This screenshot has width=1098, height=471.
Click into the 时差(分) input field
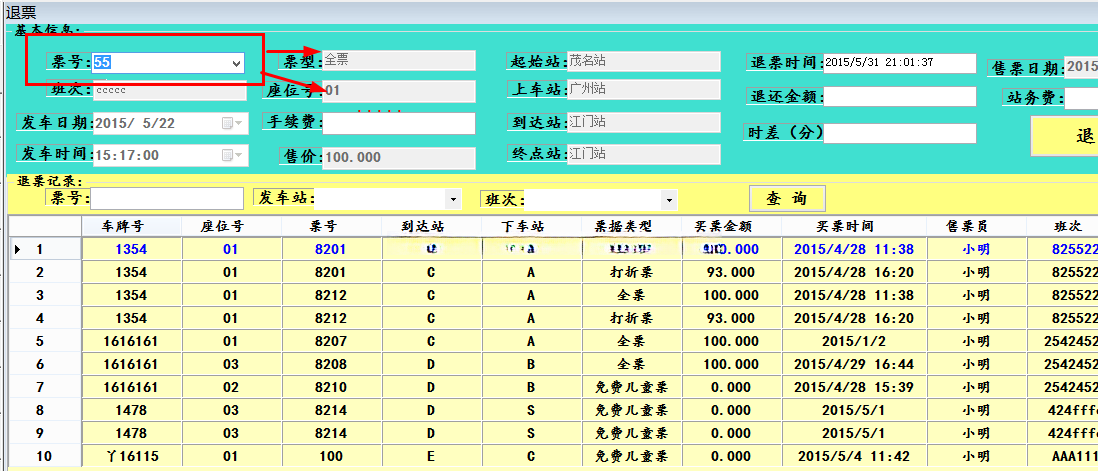(900, 133)
